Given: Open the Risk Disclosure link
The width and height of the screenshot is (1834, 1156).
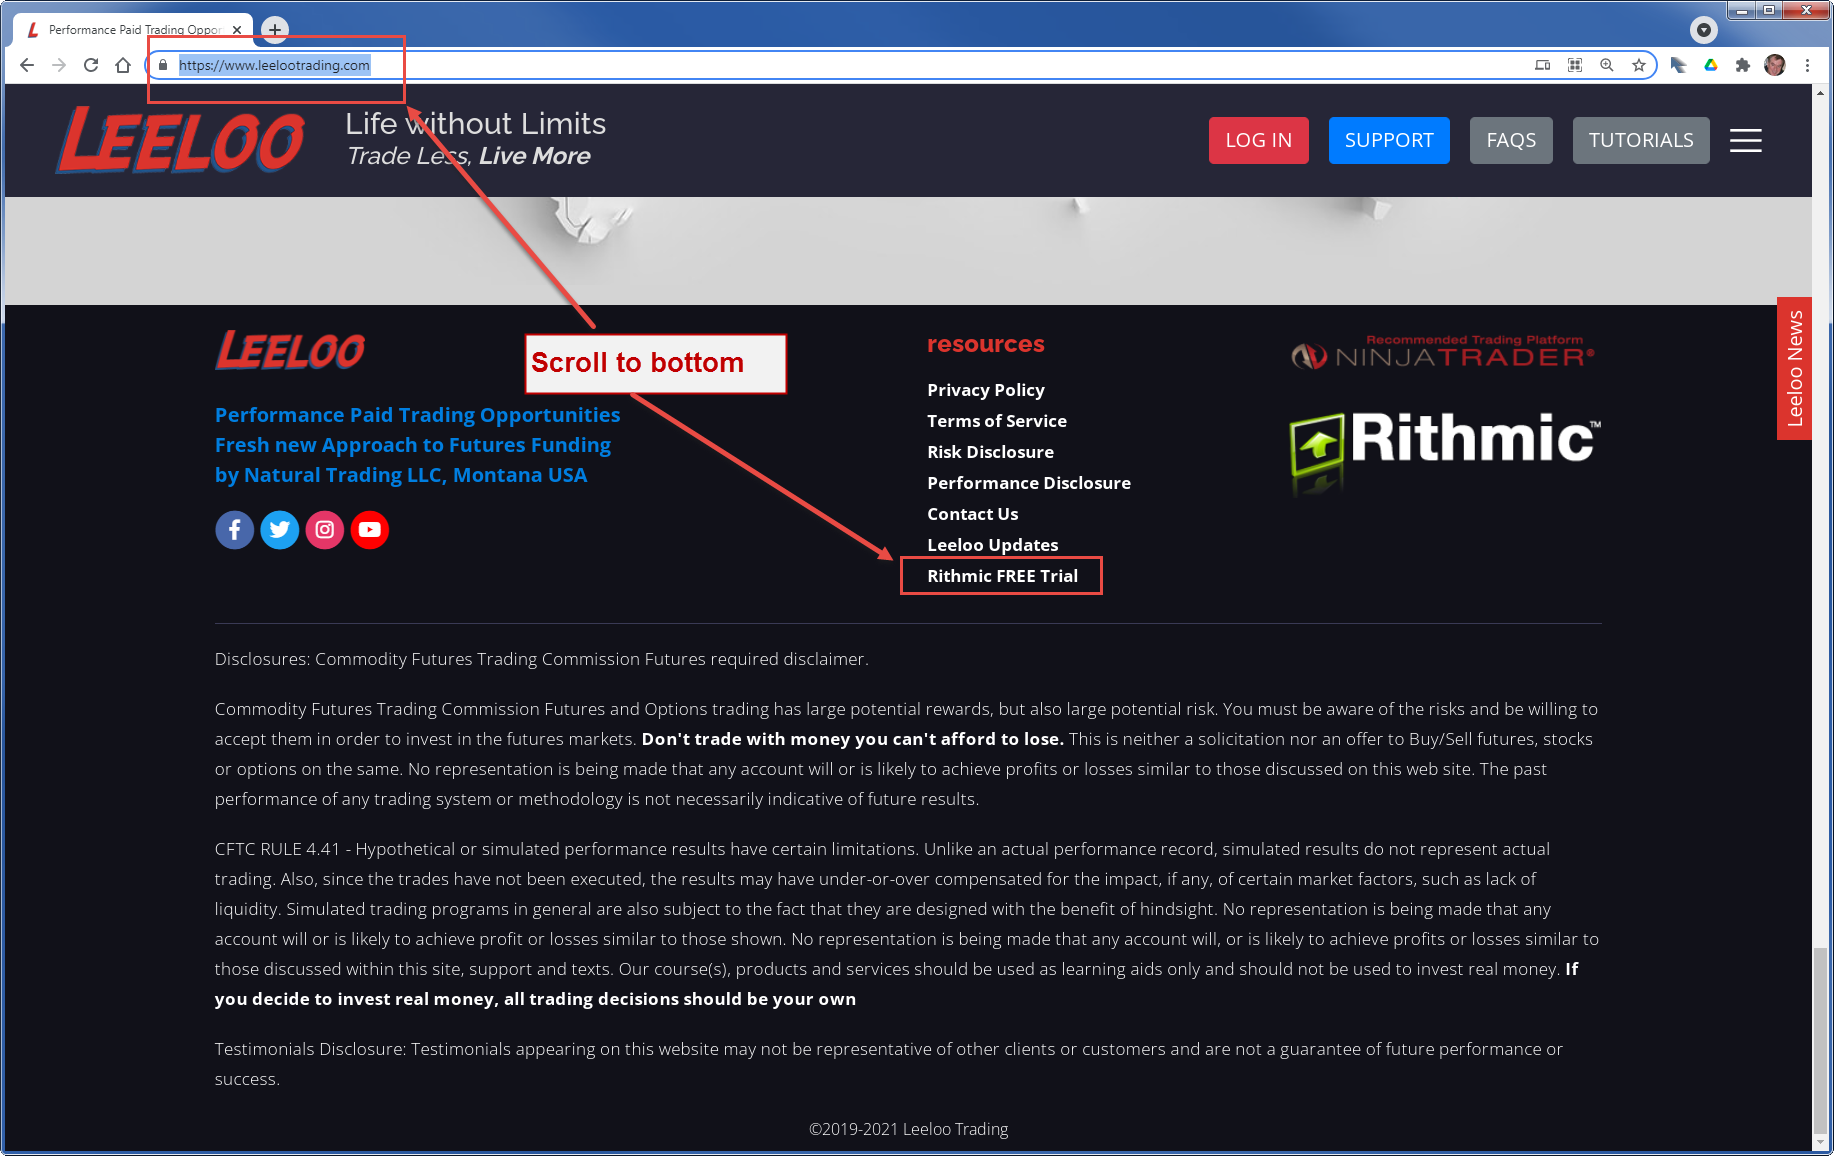Looking at the screenshot, I should pos(990,452).
